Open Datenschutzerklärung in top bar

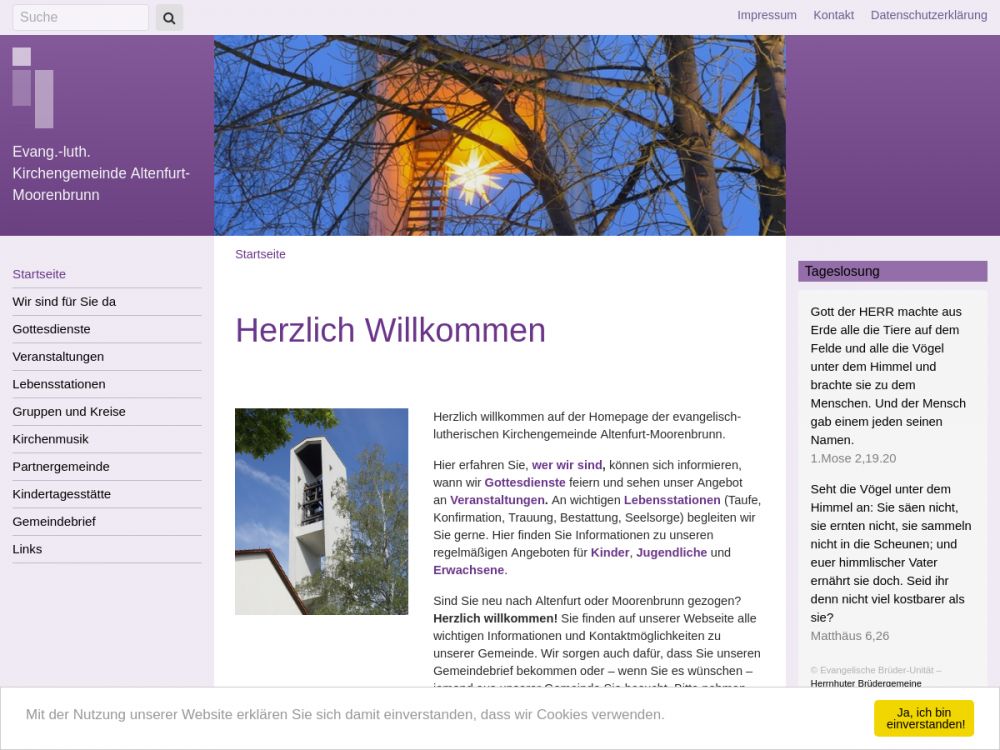(x=928, y=15)
